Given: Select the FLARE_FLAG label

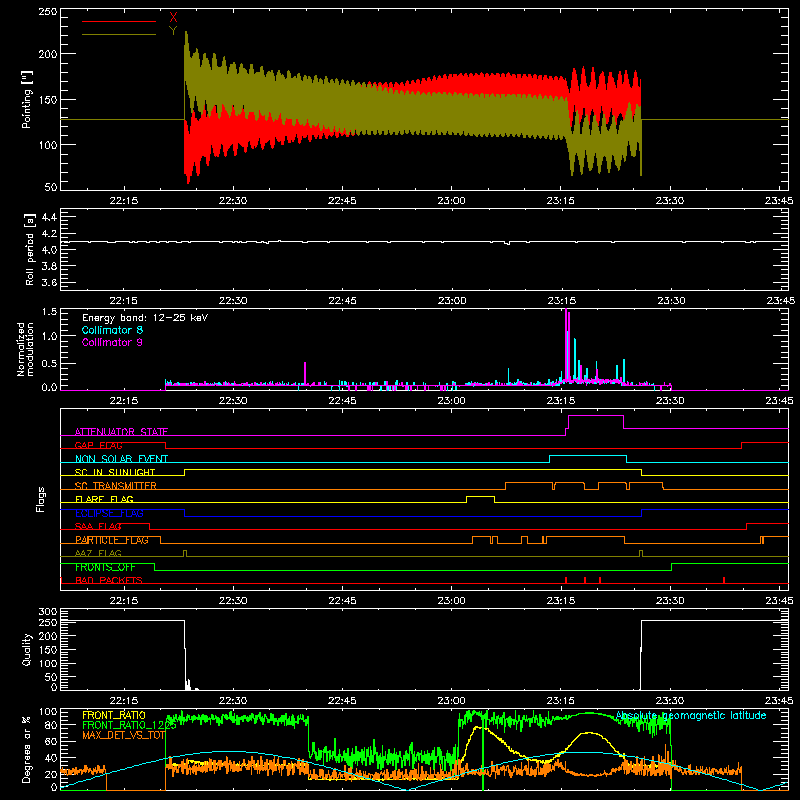Looking at the screenshot, I should click(x=104, y=499).
